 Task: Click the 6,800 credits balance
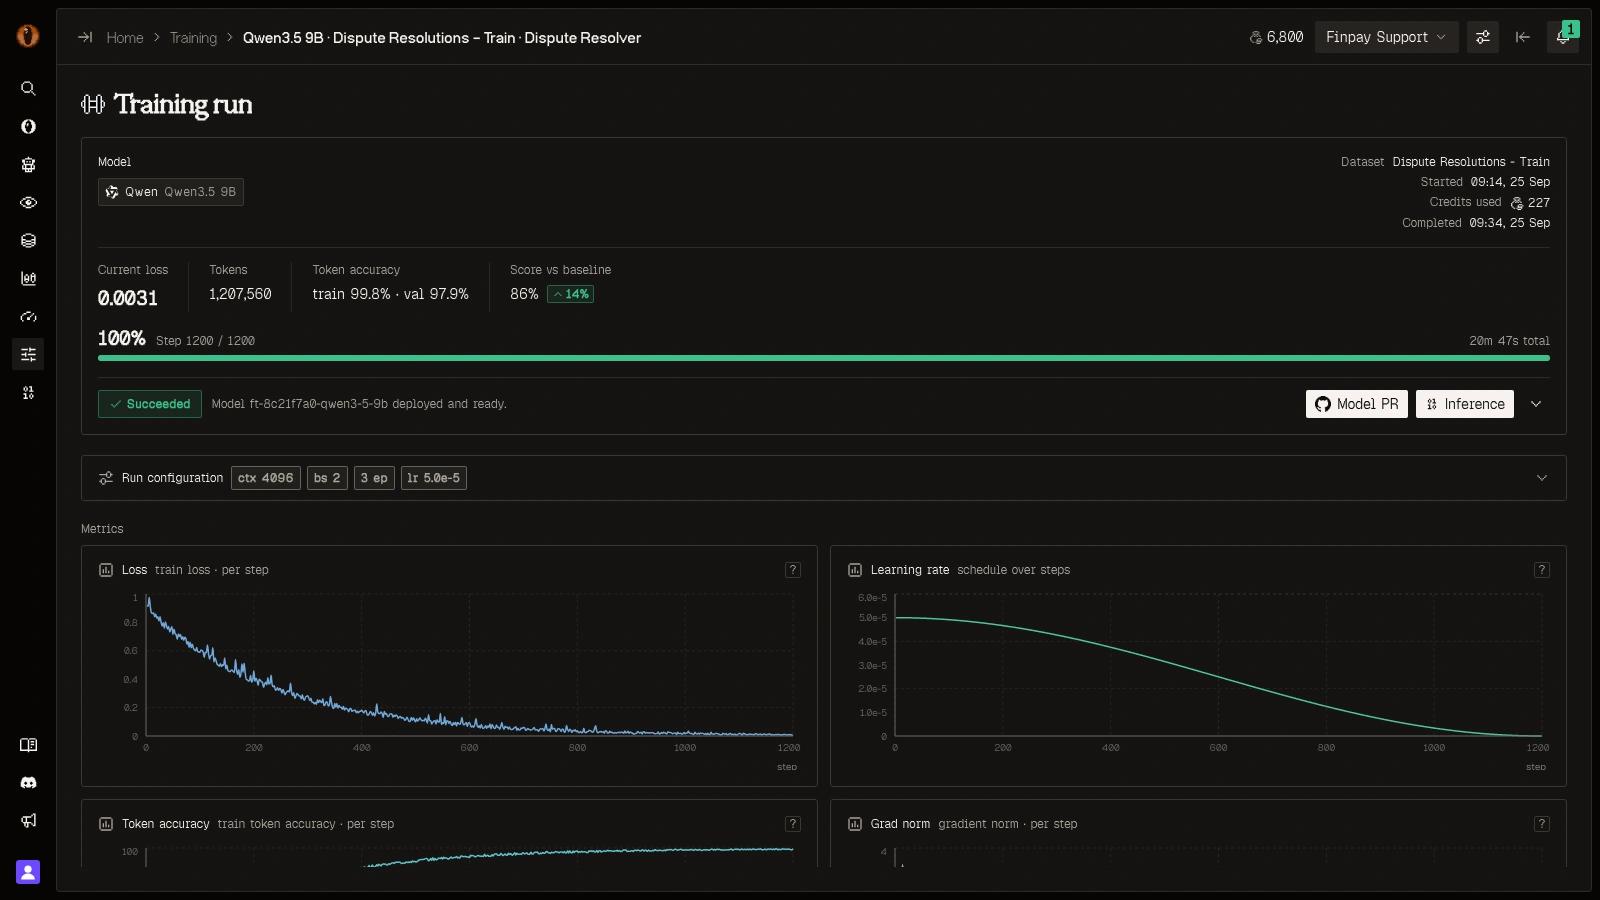1276,37
